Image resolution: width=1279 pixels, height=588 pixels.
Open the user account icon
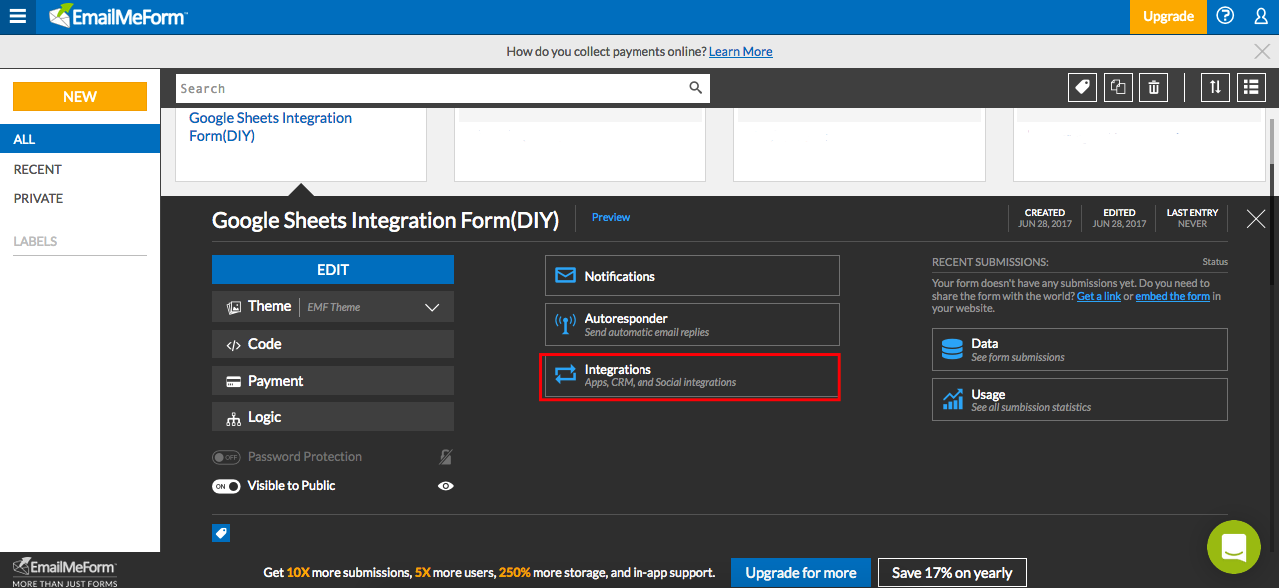point(1261,16)
